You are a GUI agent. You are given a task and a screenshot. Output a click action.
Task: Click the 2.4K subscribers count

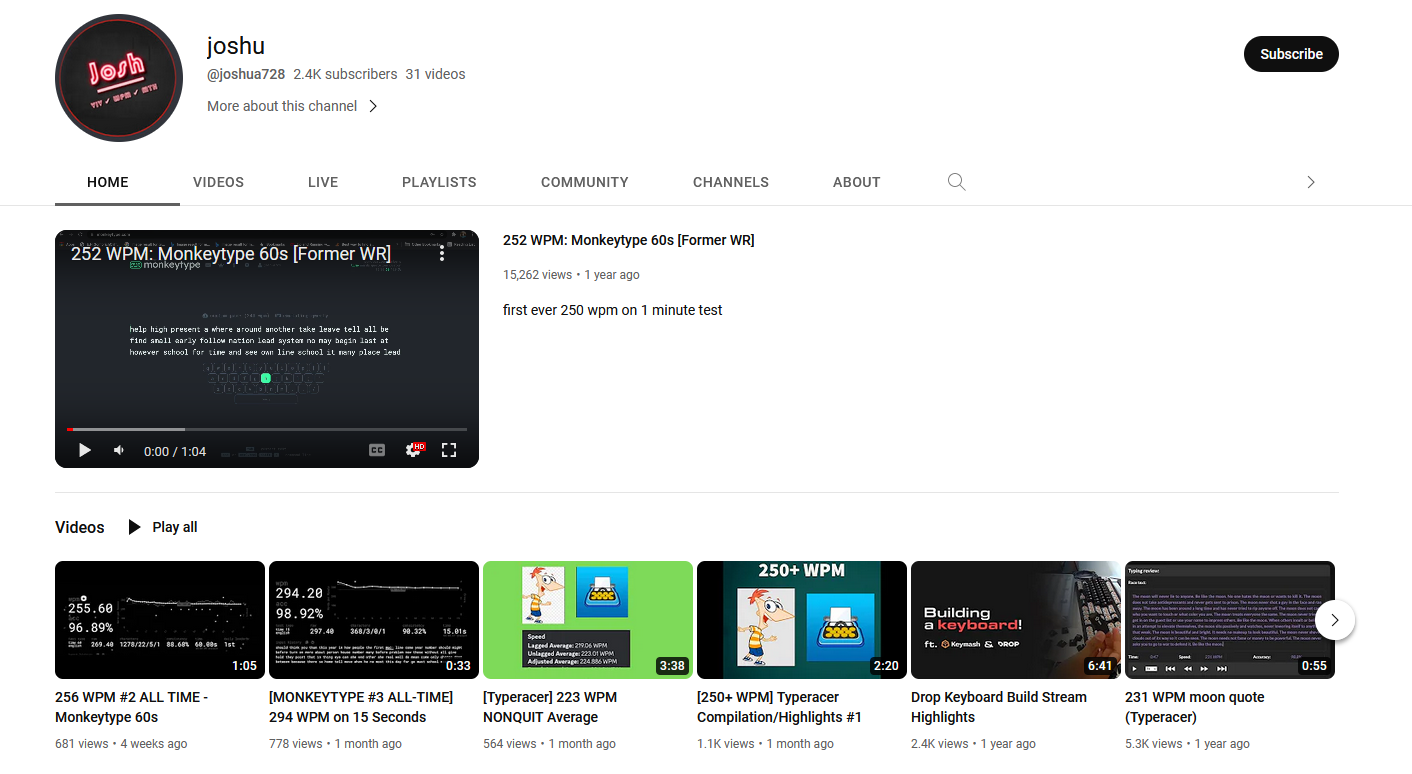345,74
